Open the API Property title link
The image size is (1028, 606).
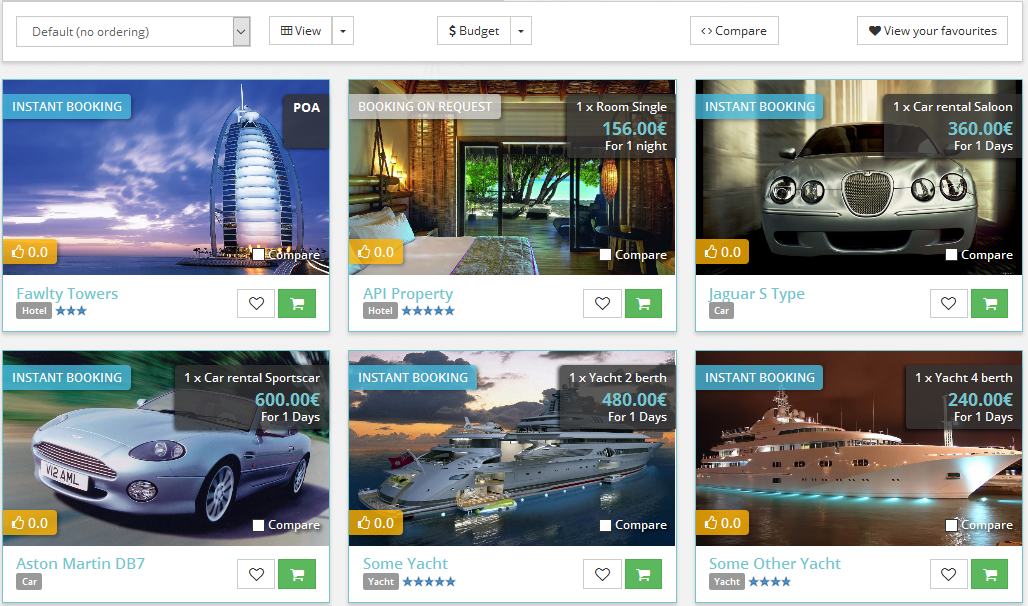click(x=408, y=294)
